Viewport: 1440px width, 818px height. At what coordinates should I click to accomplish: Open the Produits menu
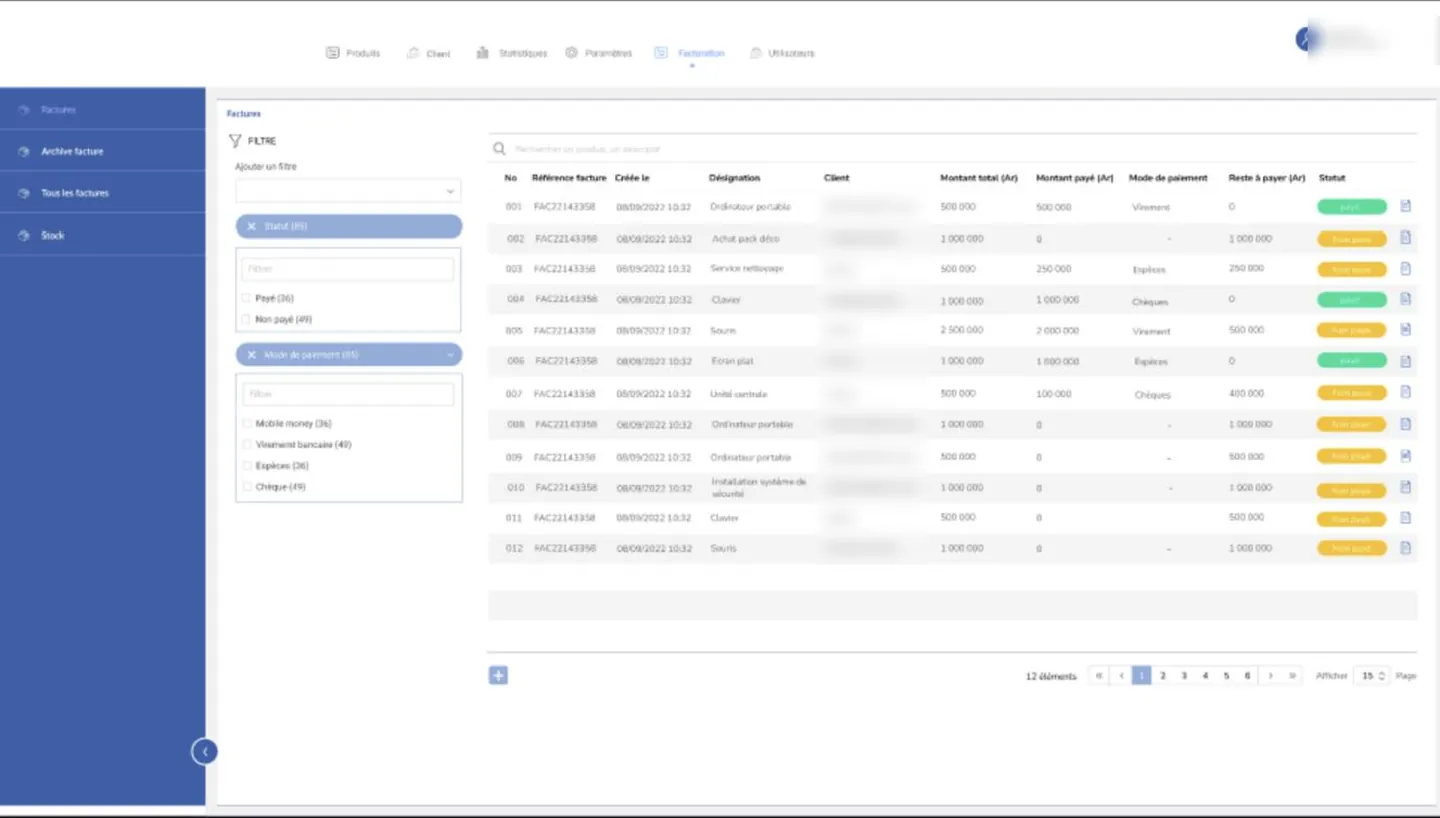point(353,53)
